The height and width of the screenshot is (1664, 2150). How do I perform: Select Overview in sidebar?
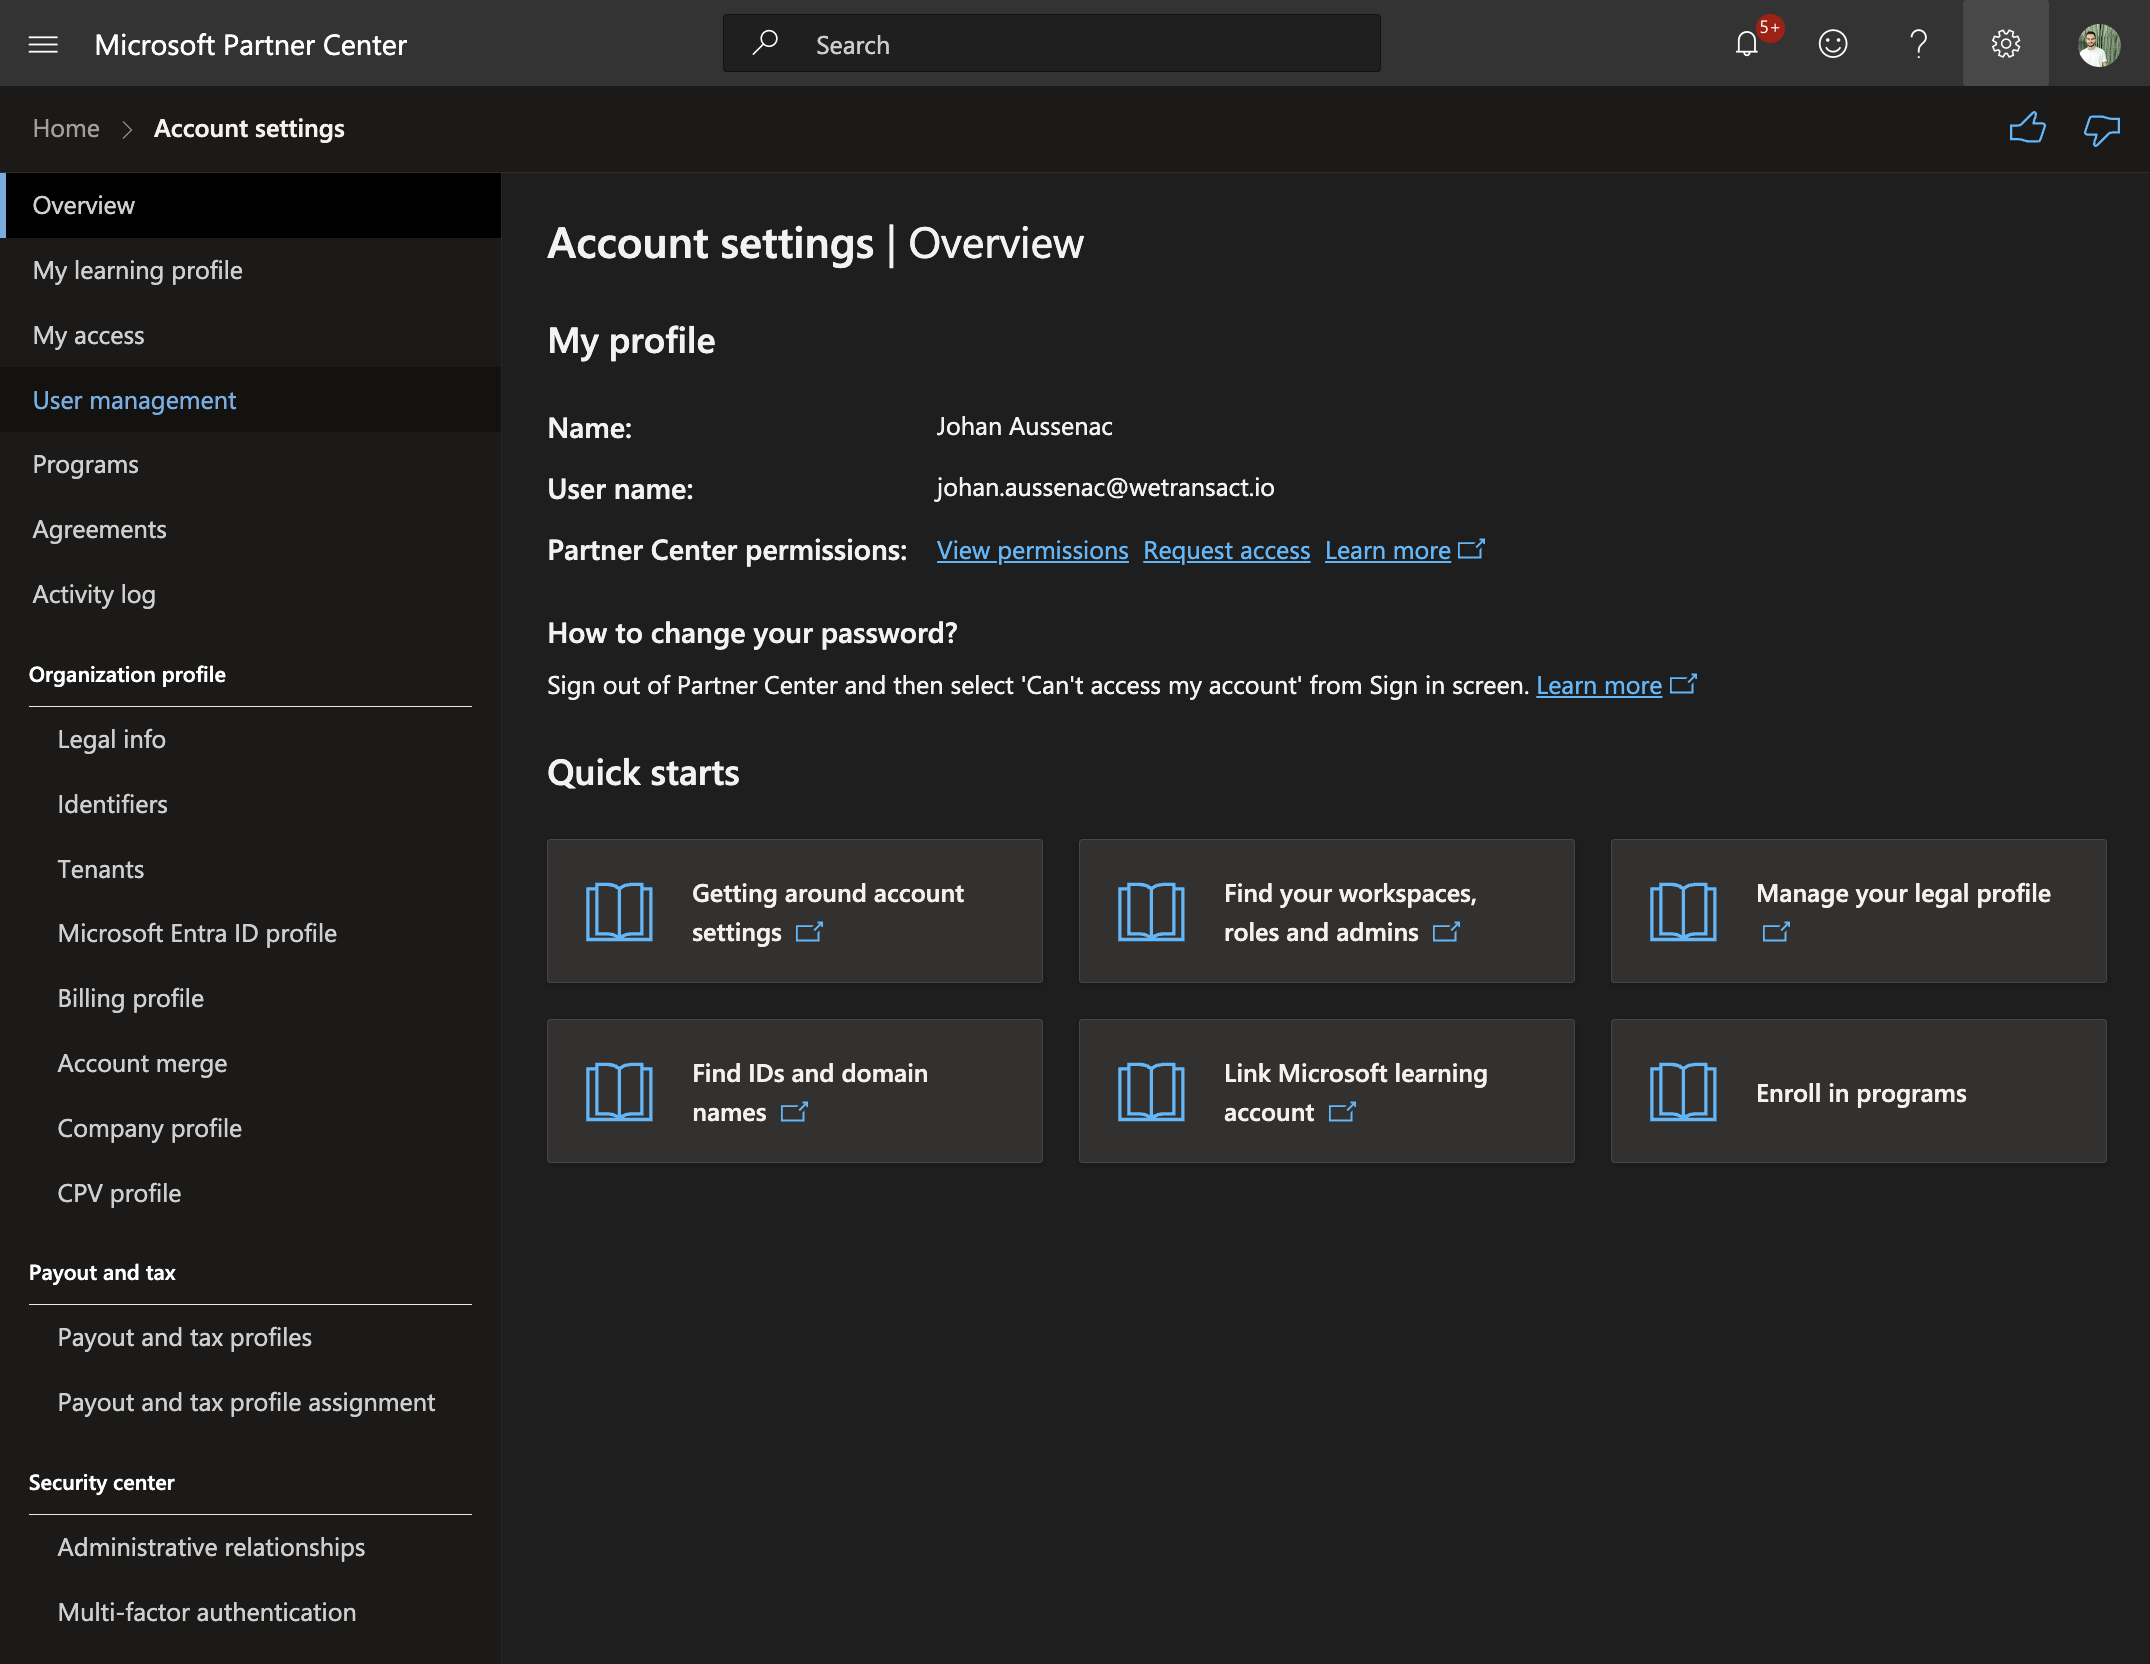coord(250,205)
